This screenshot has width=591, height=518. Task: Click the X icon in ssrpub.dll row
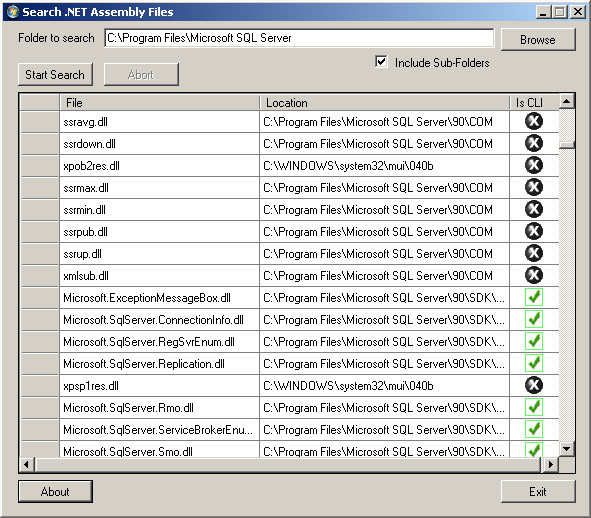[x=534, y=231]
